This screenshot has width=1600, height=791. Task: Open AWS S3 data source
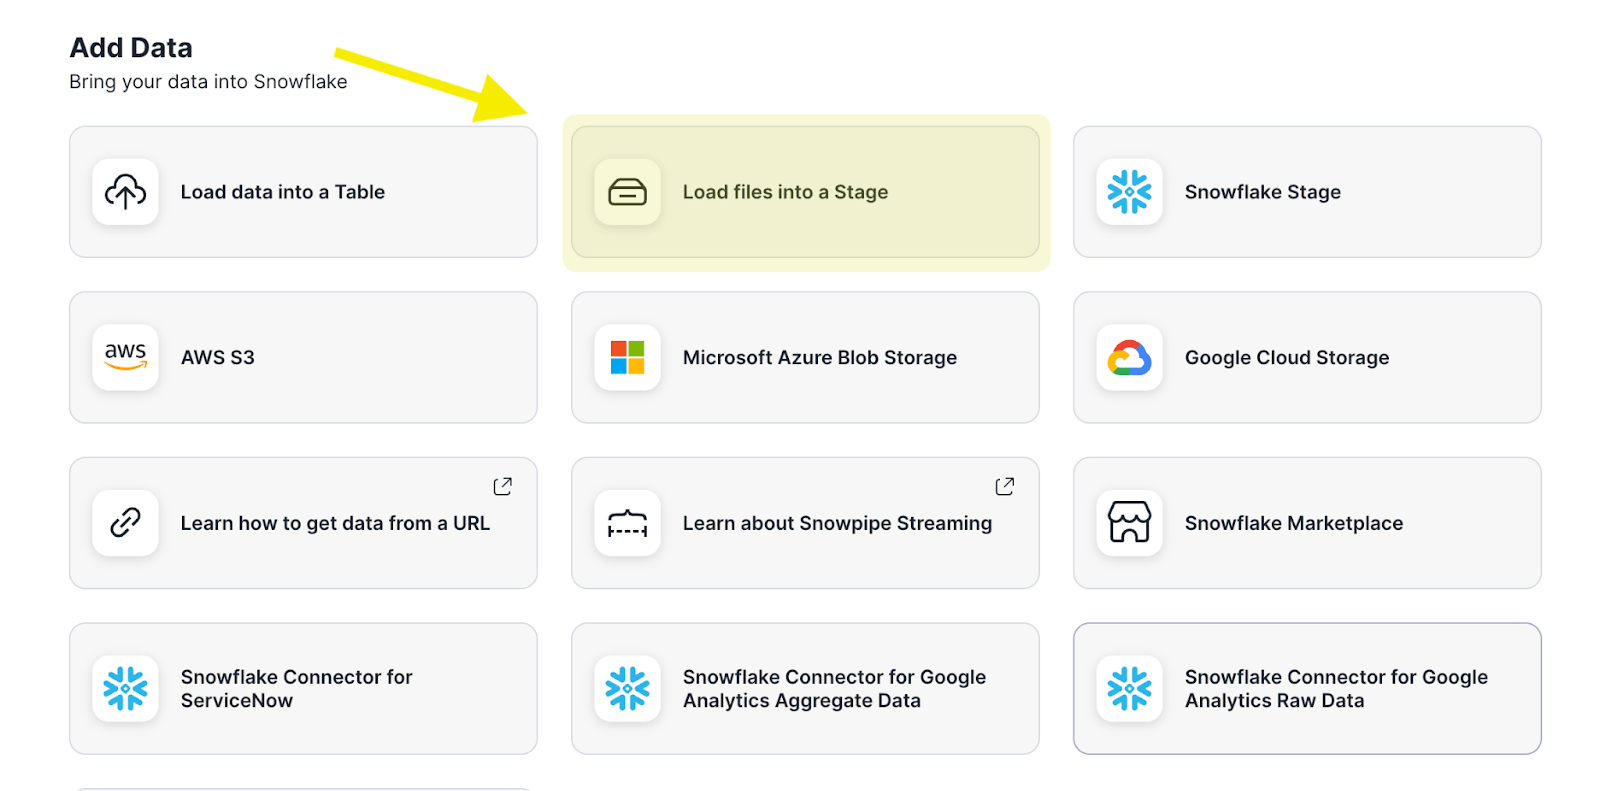click(x=302, y=357)
